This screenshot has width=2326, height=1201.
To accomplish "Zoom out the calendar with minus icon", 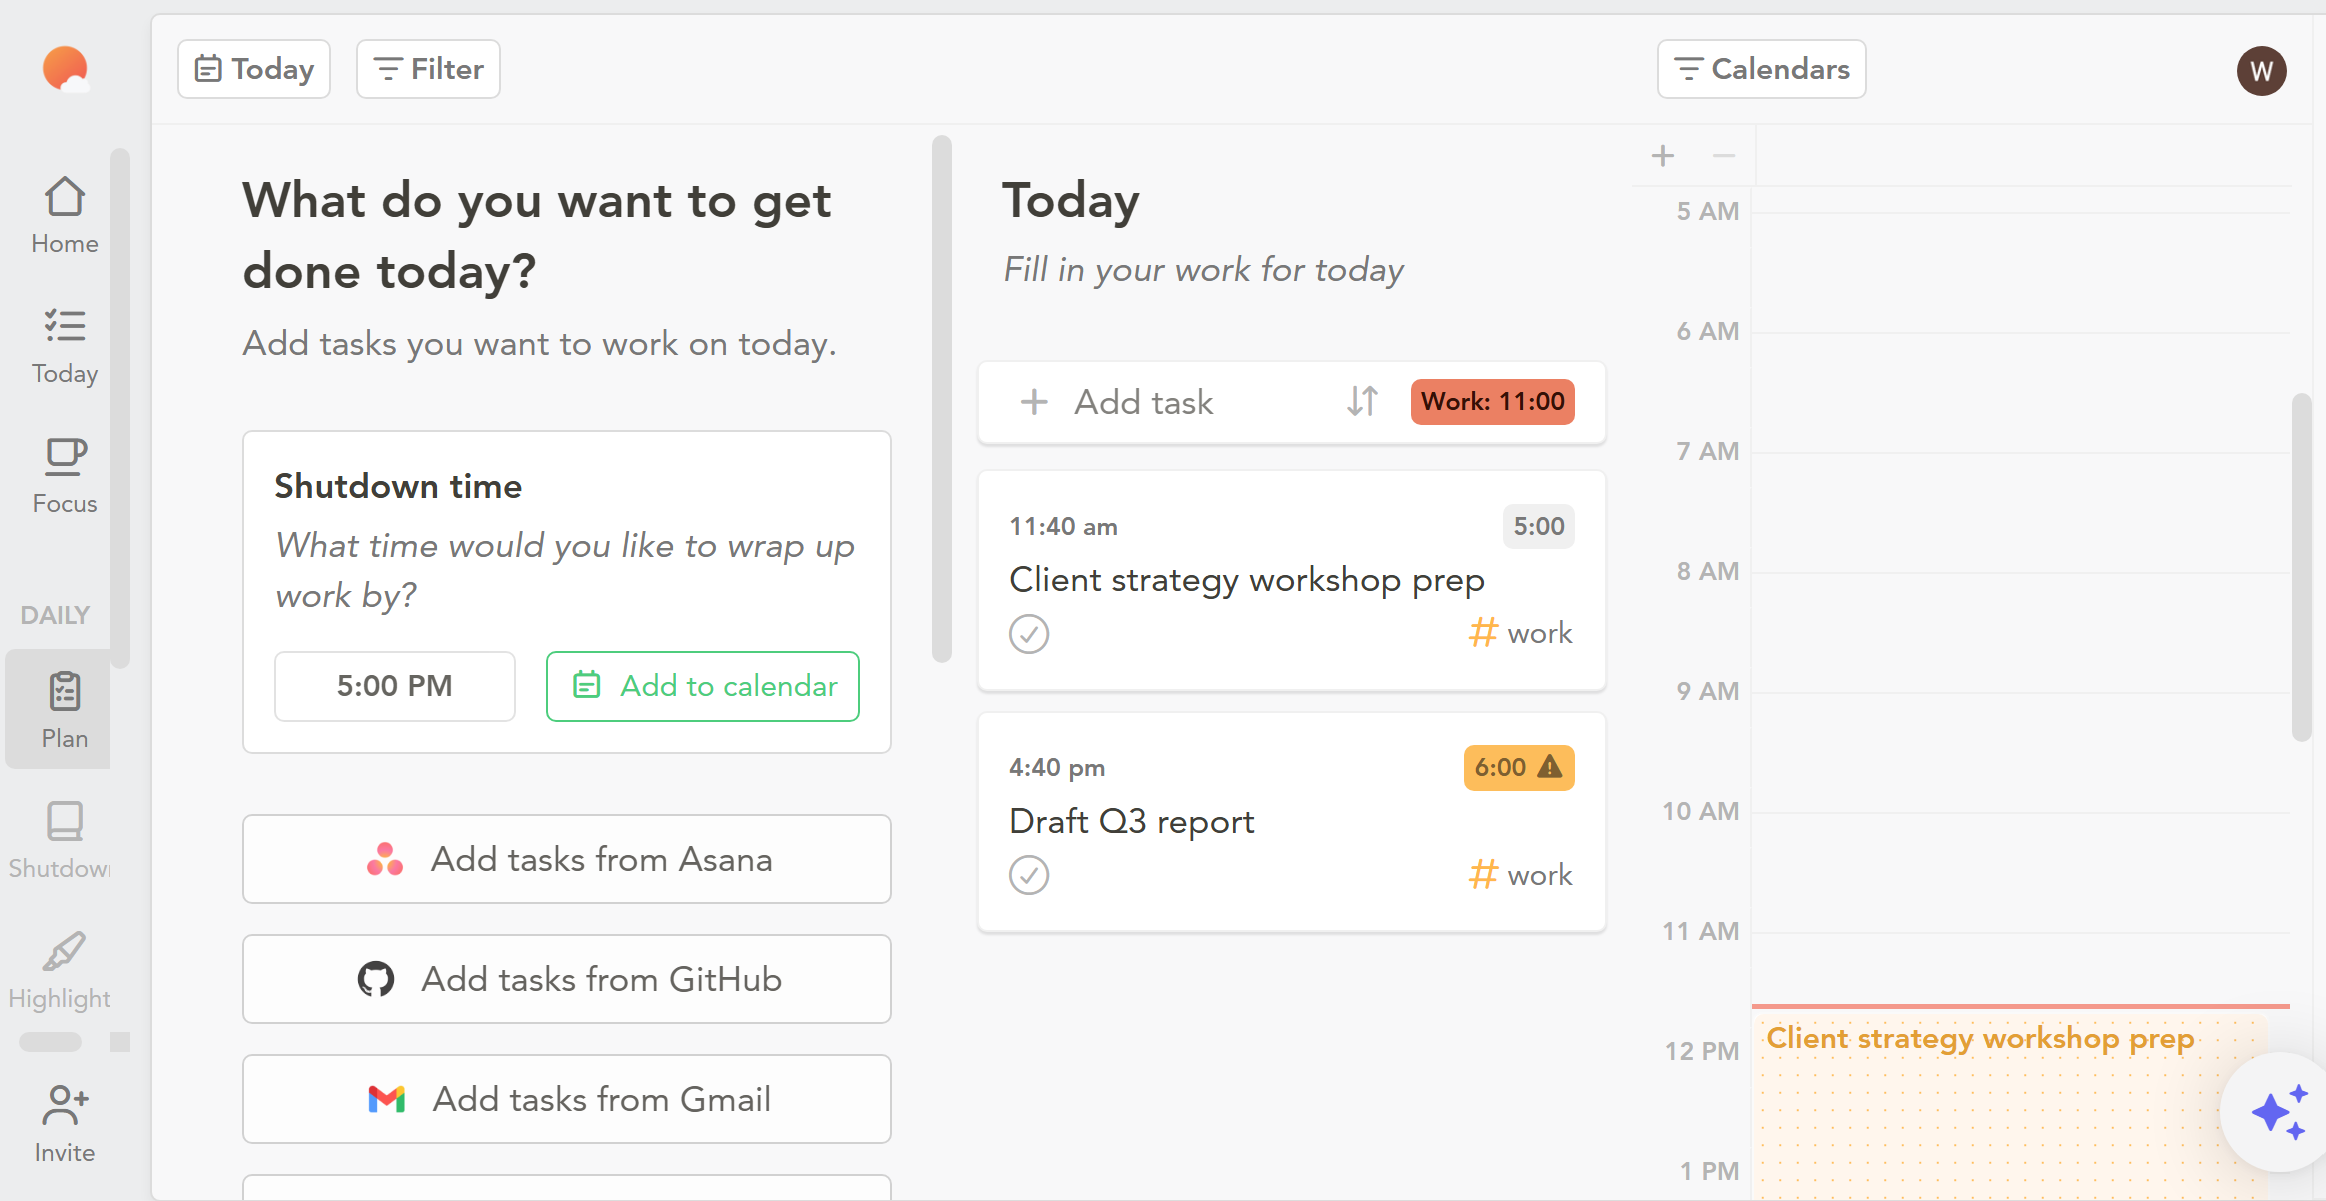I will click(x=1723, y=156).
